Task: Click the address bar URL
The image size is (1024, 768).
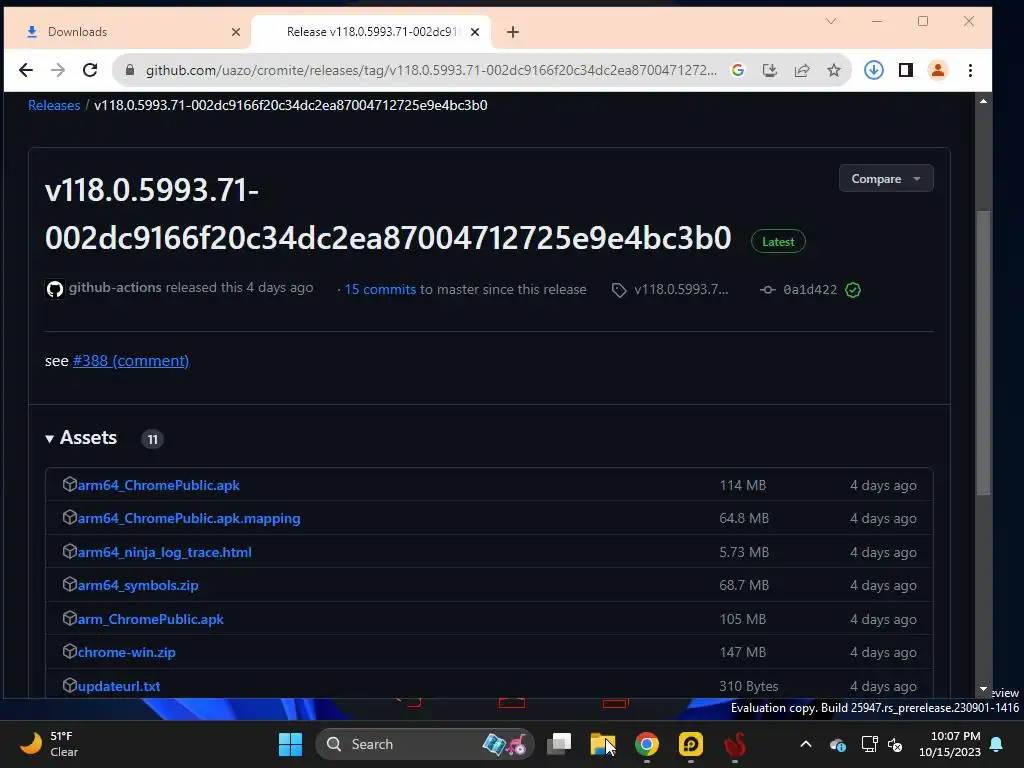Action: coord(431,70)
